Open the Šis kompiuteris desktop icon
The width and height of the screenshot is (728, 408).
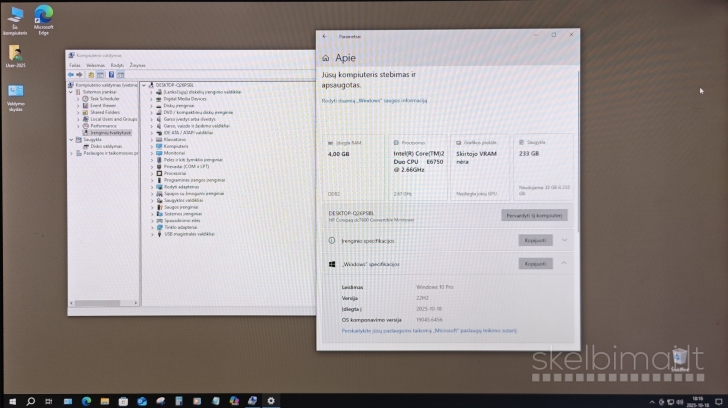[16, 16]
